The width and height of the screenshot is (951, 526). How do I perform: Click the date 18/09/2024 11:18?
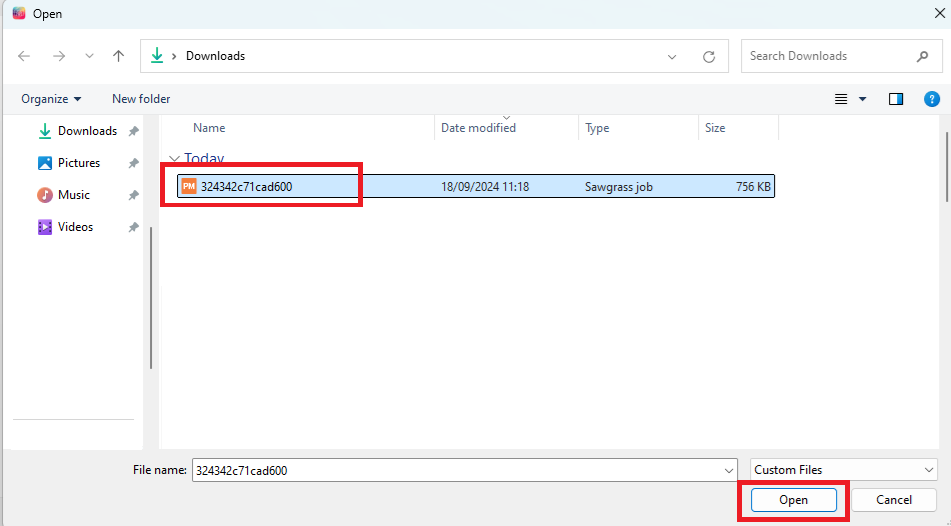(485, 187)
